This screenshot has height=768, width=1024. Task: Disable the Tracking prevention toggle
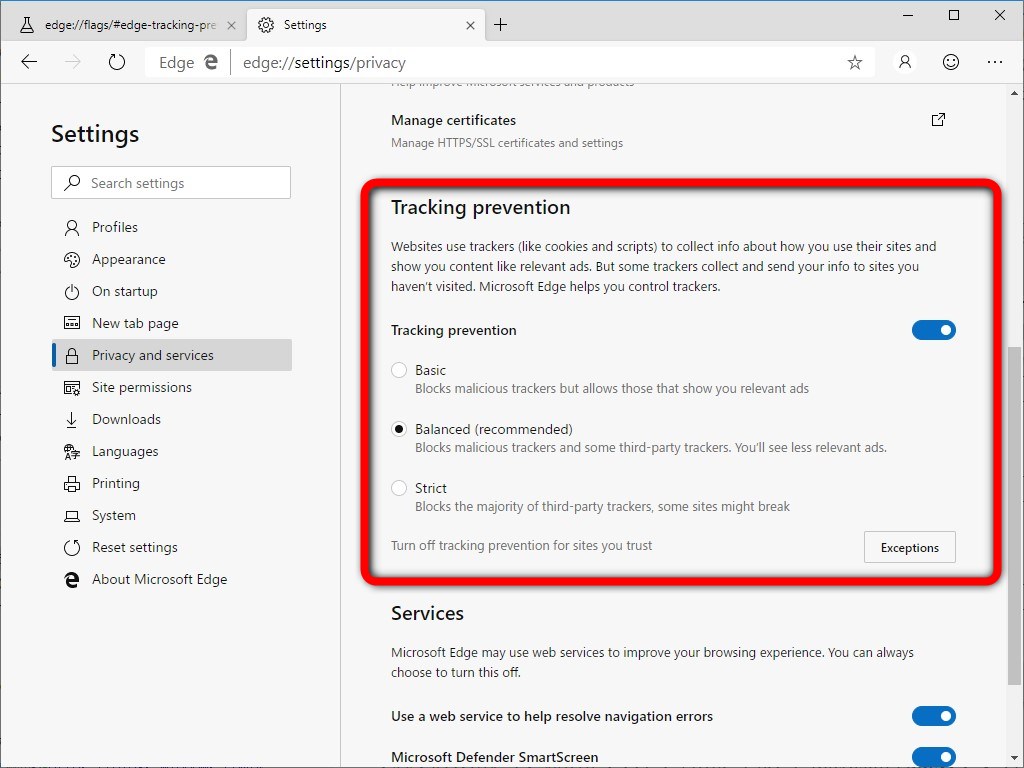(934, 330)
